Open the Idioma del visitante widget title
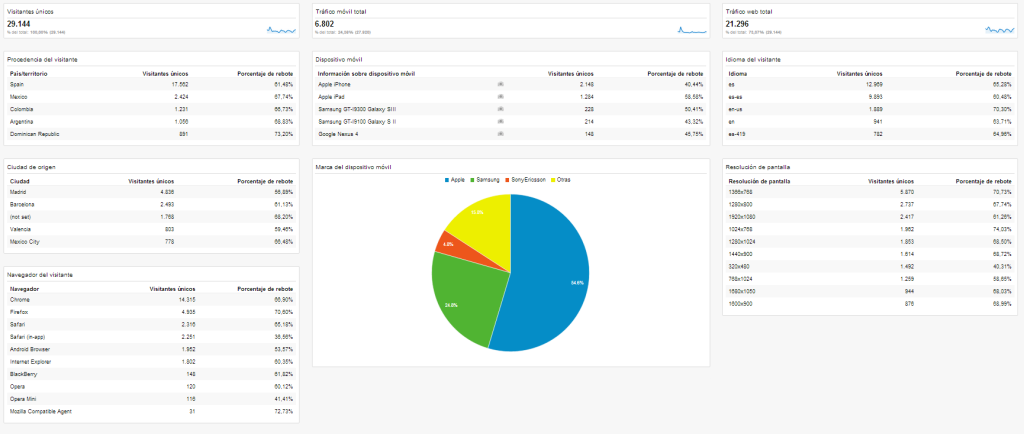 [x=752, y=59]
